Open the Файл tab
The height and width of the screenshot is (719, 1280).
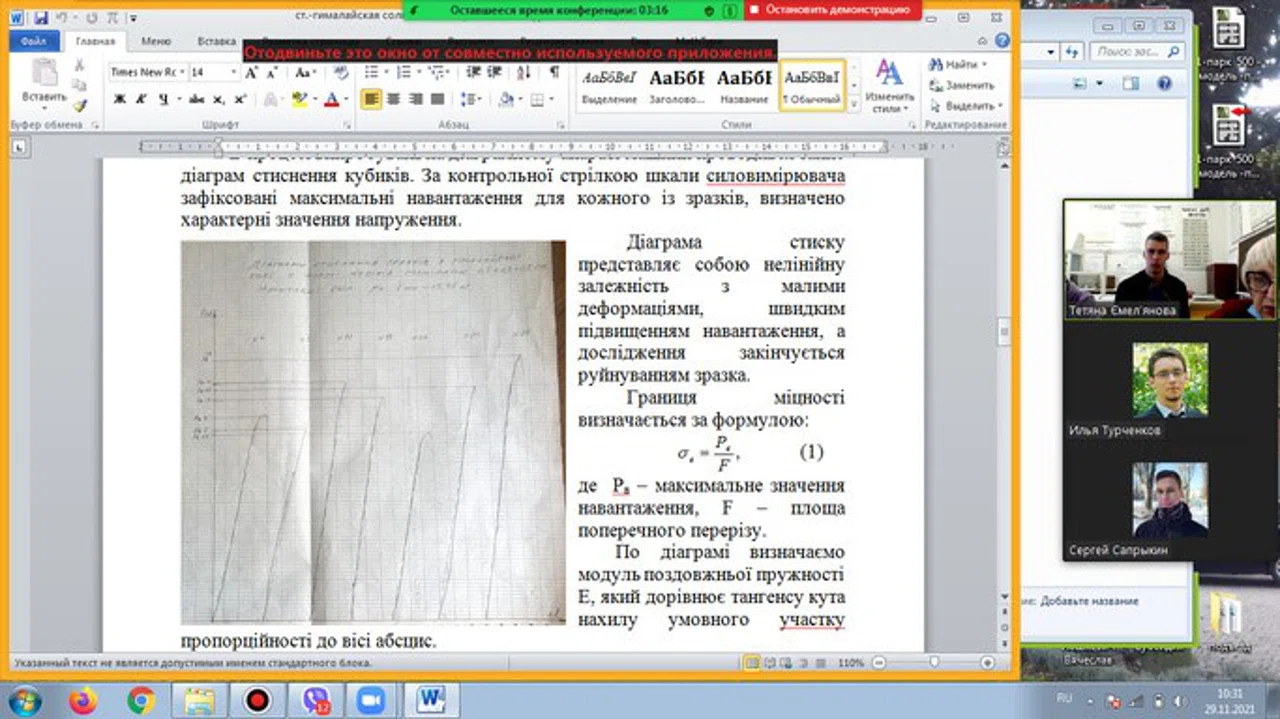tap(33, 42)
